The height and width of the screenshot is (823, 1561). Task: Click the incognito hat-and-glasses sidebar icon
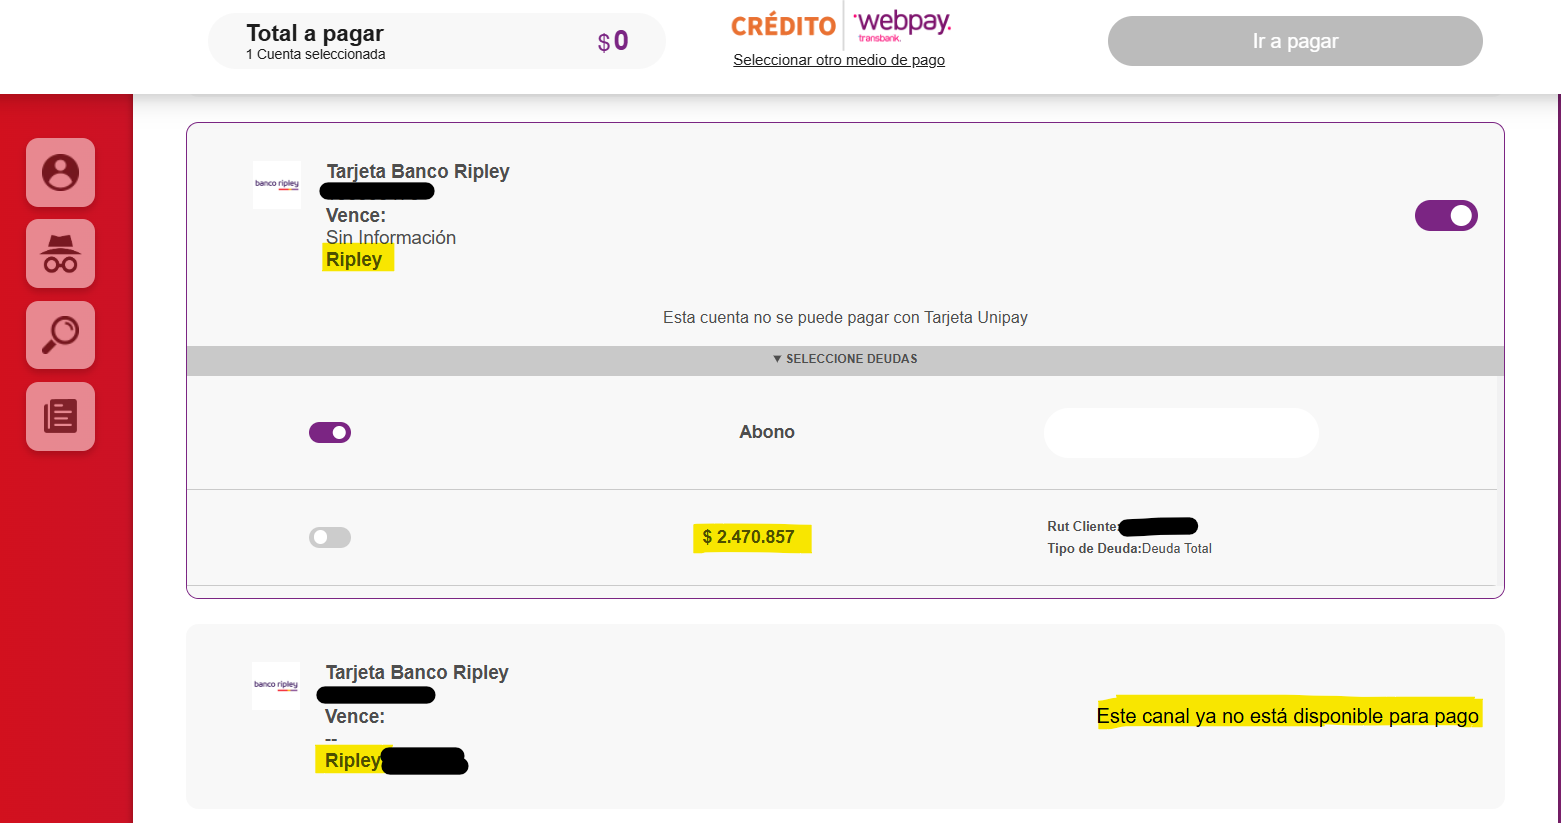[x=60, y=254]
